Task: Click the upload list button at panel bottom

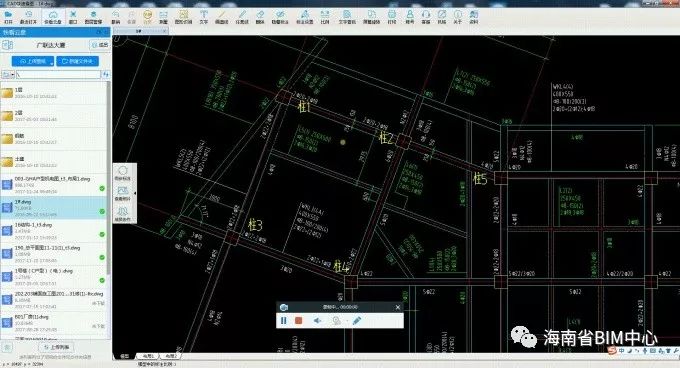Action: [x=56, y=347]
